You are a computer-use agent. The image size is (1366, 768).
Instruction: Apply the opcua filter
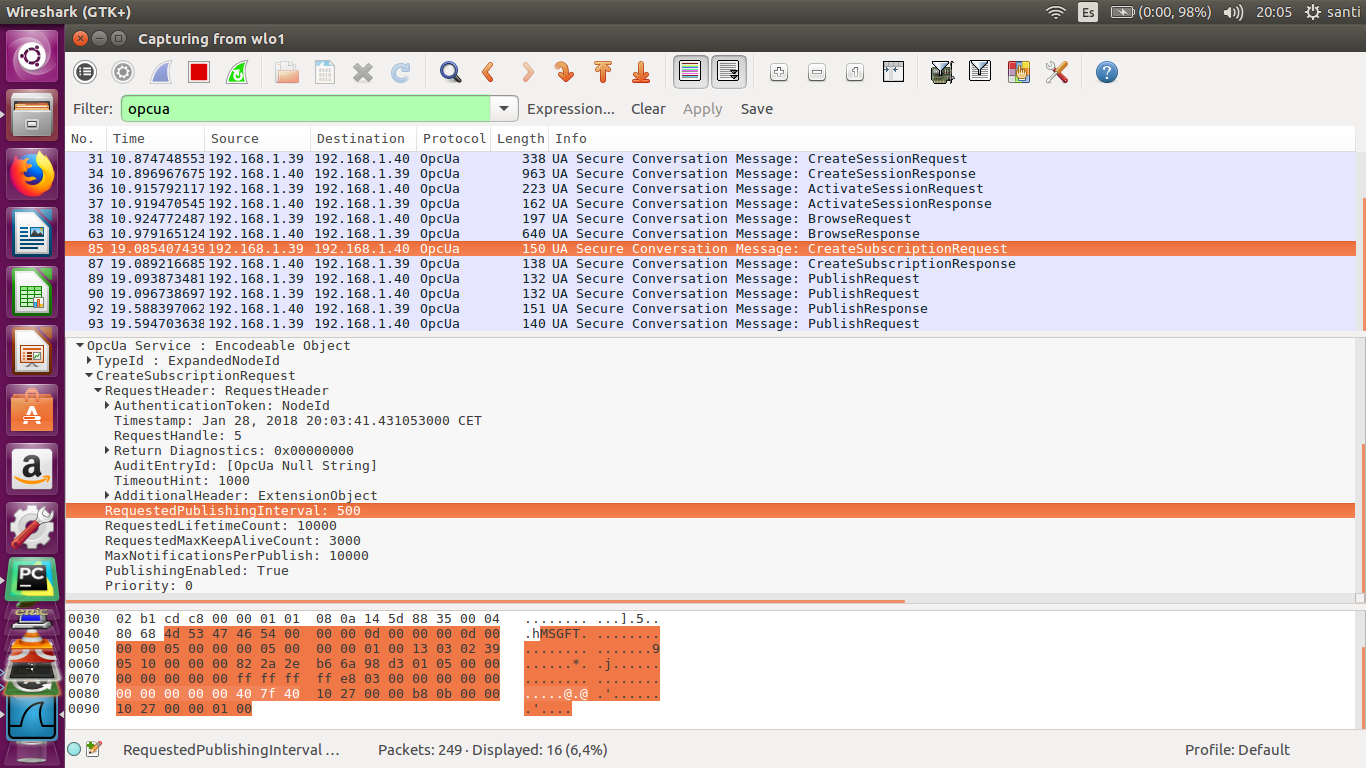702,108
